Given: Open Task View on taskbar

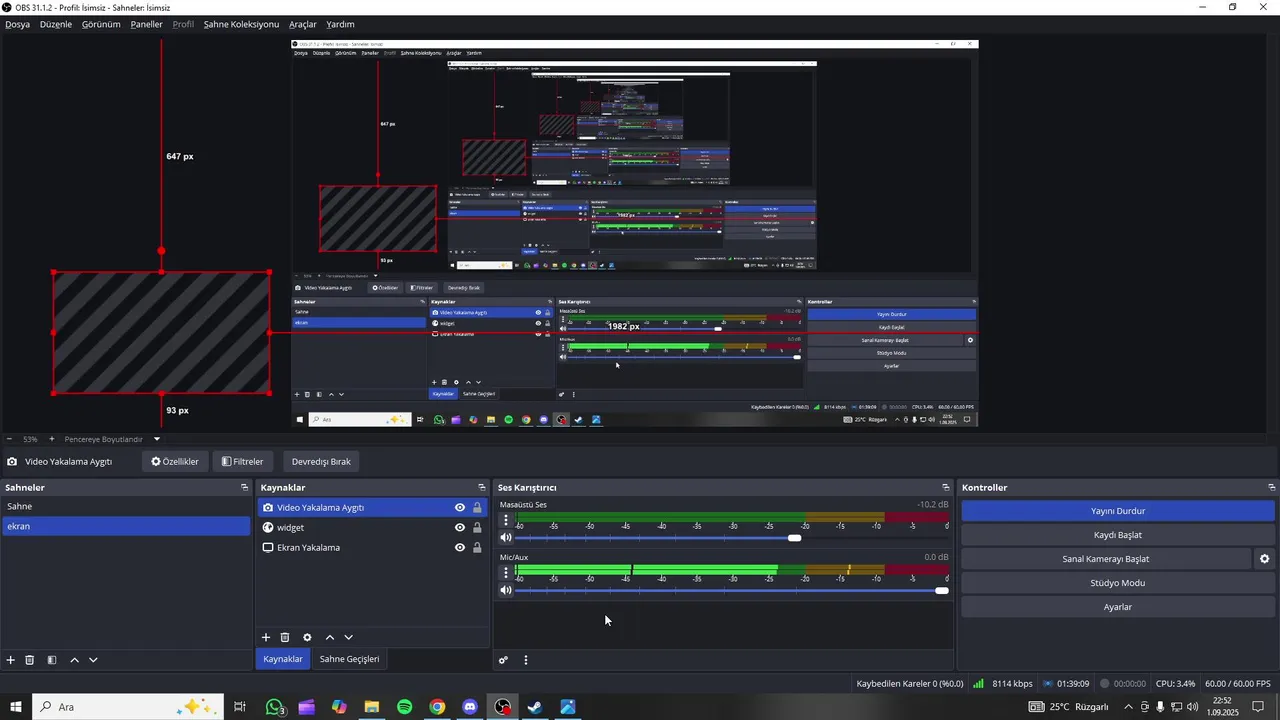Looking at the screenshot, I should 240,707.
